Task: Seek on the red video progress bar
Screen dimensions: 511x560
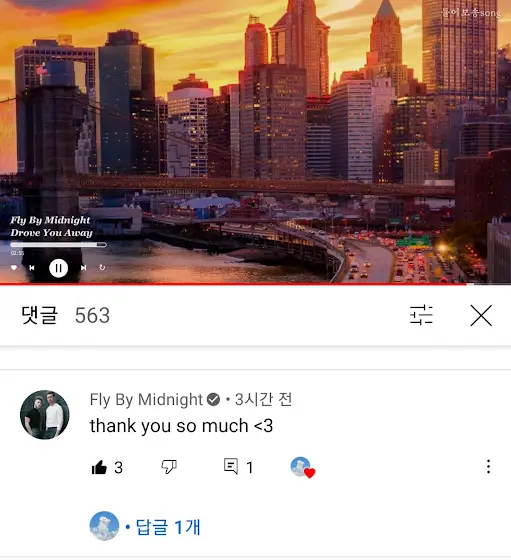Action: (x=255, y=284)
